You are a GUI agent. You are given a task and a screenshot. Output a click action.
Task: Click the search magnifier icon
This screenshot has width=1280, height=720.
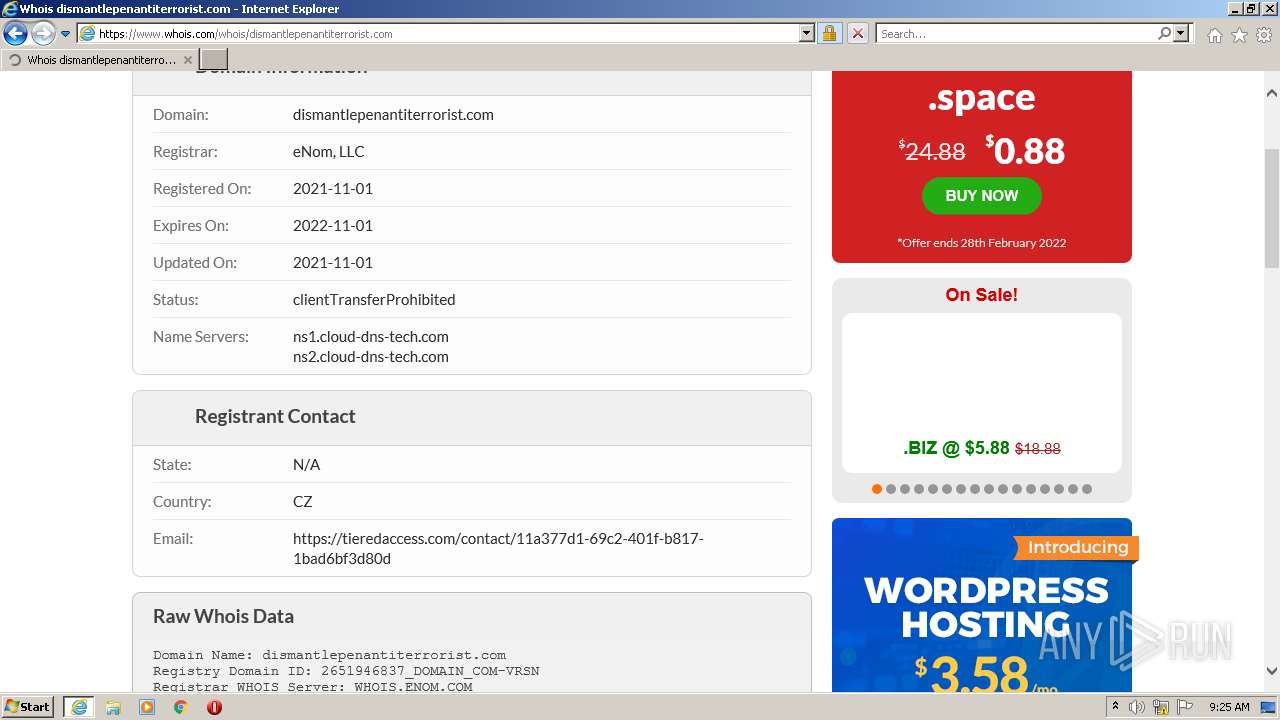click(1164, 34)
